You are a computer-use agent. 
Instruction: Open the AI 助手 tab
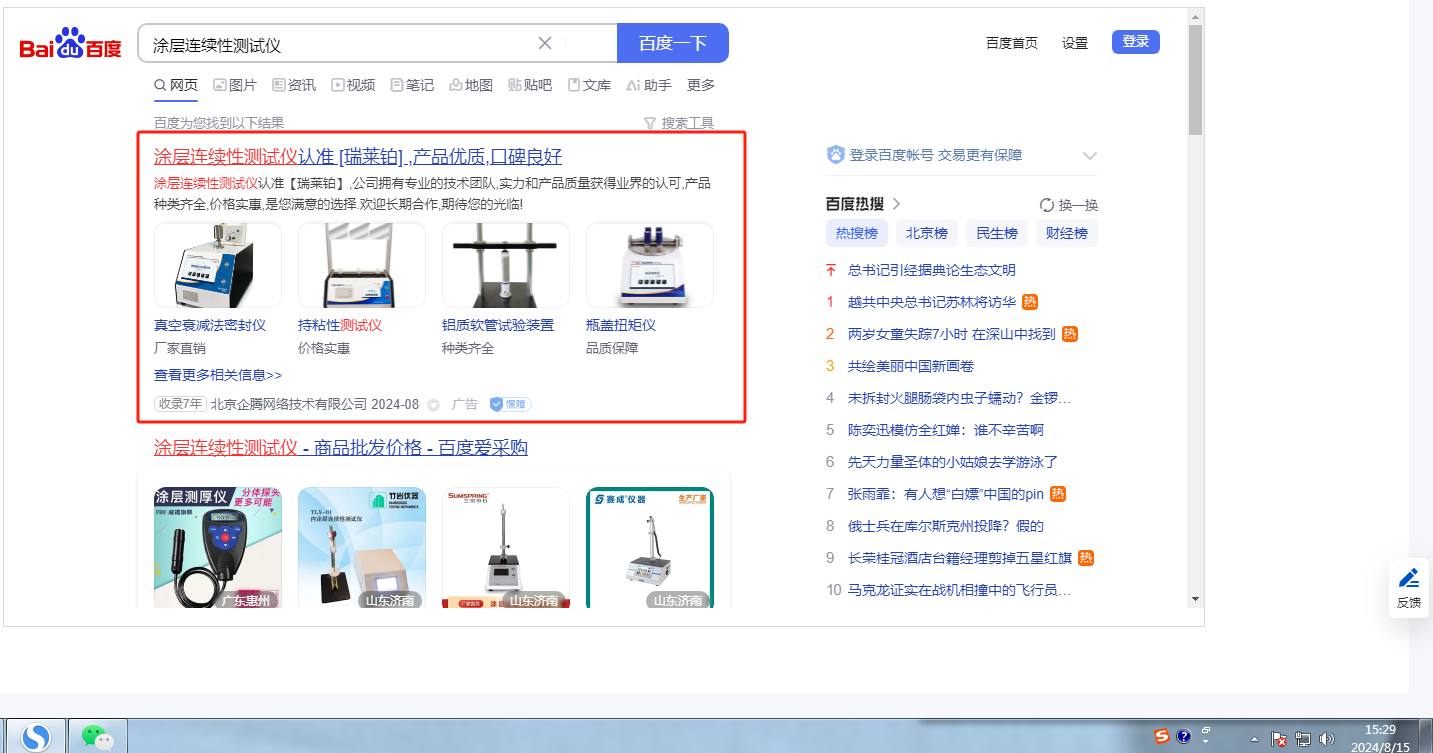point(649,85)
